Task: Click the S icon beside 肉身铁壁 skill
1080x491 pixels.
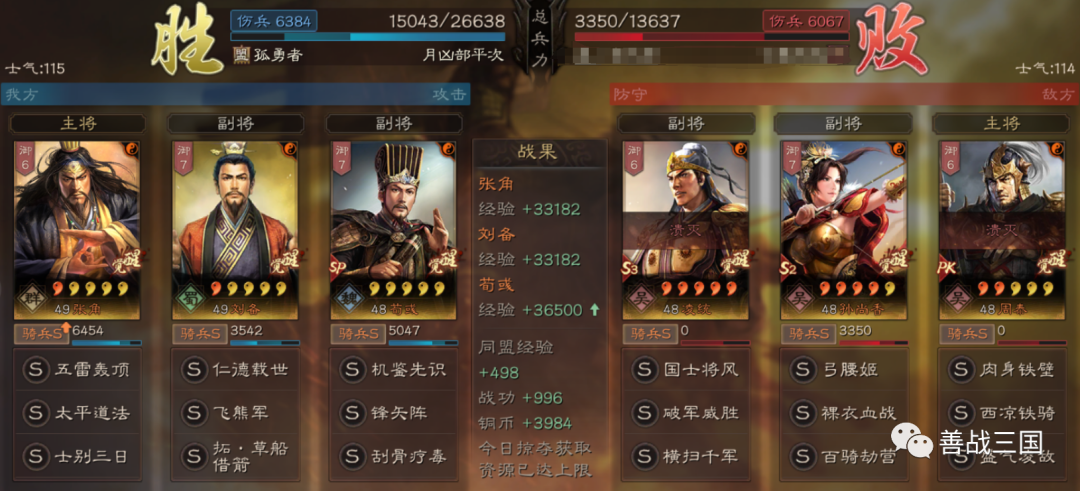Action: coord(961,370)
